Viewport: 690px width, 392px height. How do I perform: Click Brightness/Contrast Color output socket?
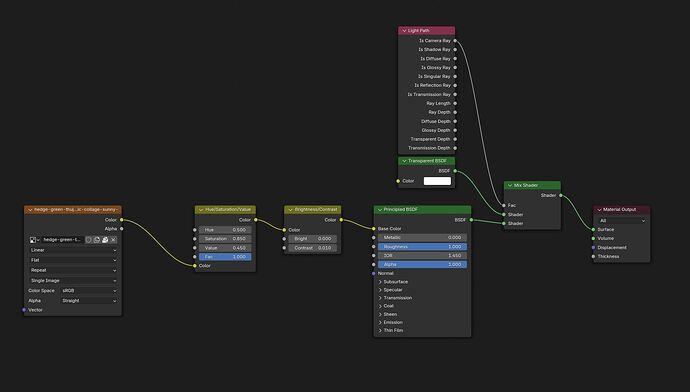[x=341, y=220]
